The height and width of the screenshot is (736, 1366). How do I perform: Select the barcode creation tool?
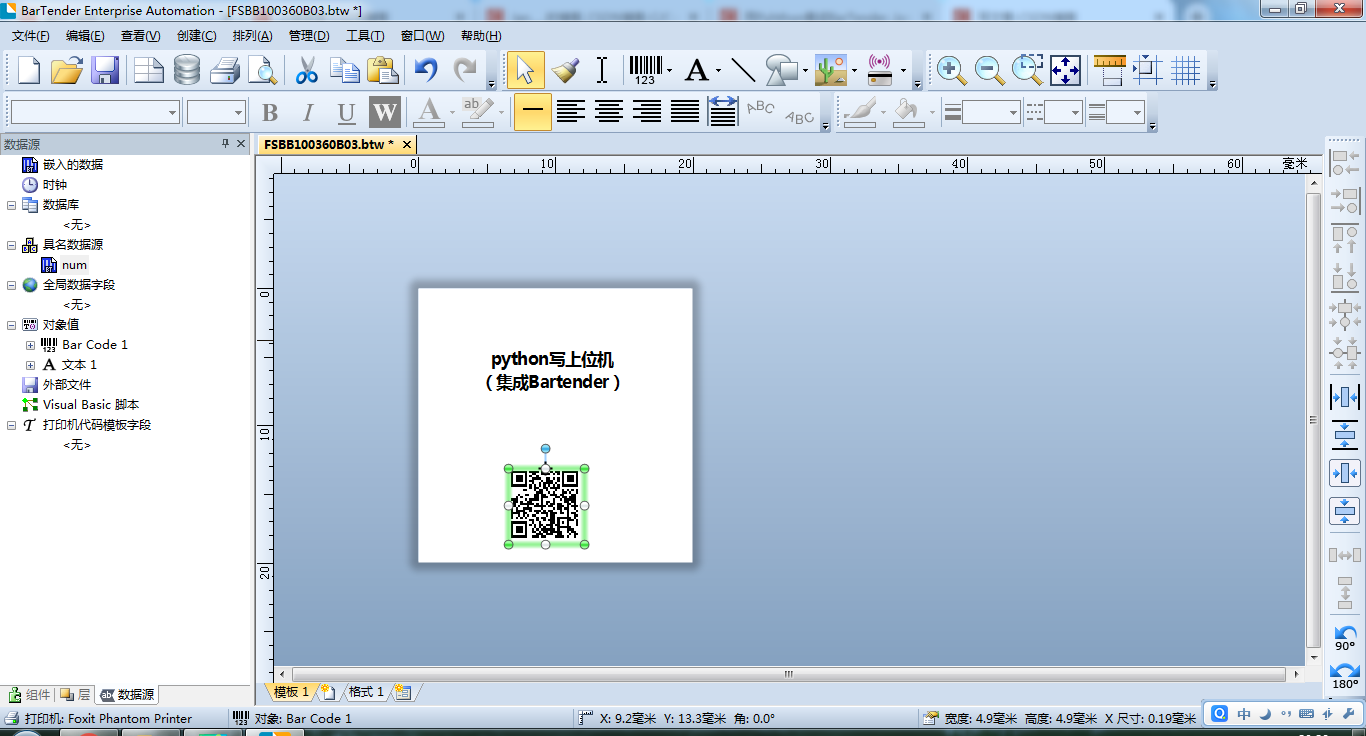coord(644,70)
